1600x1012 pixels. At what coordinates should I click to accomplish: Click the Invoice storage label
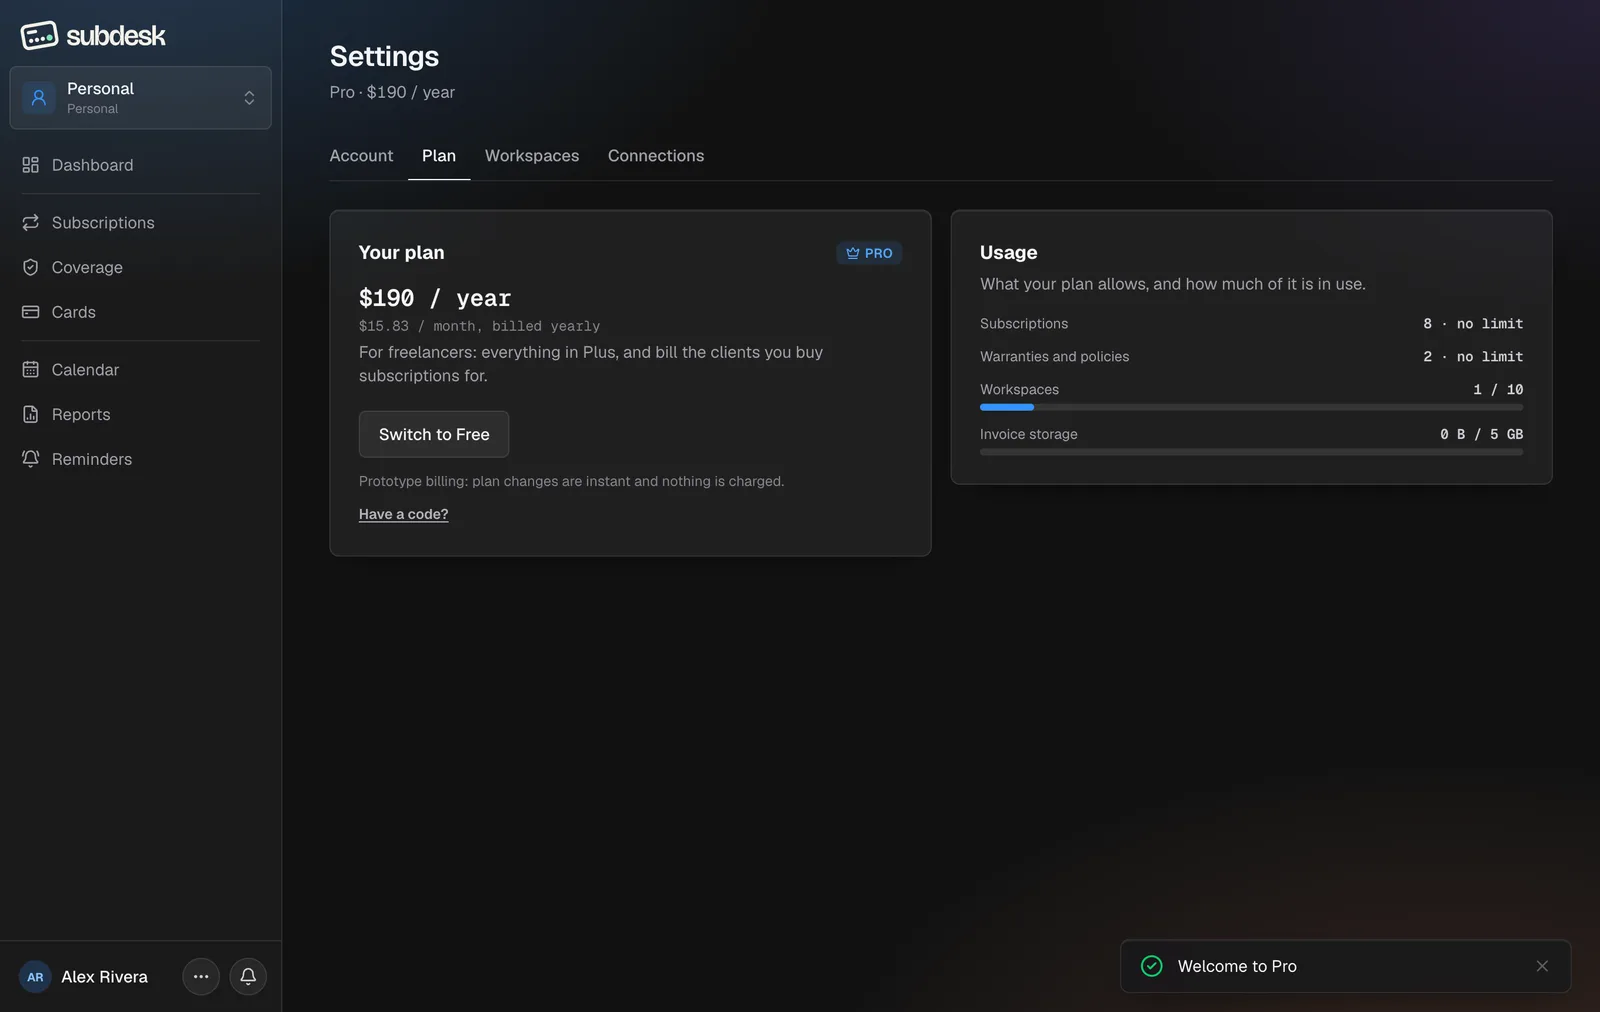(1028, 434)
